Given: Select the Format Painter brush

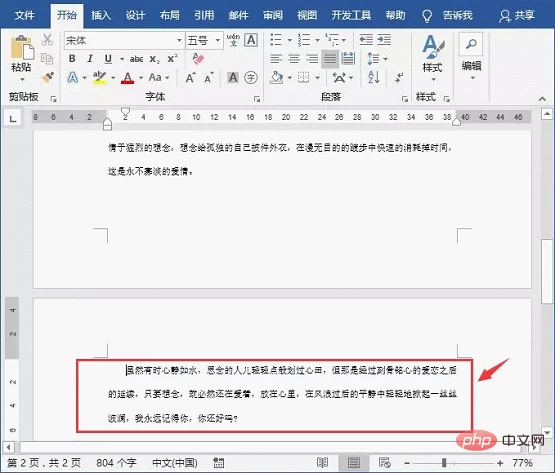Looking at the screenshot, I should click(47, 77).
